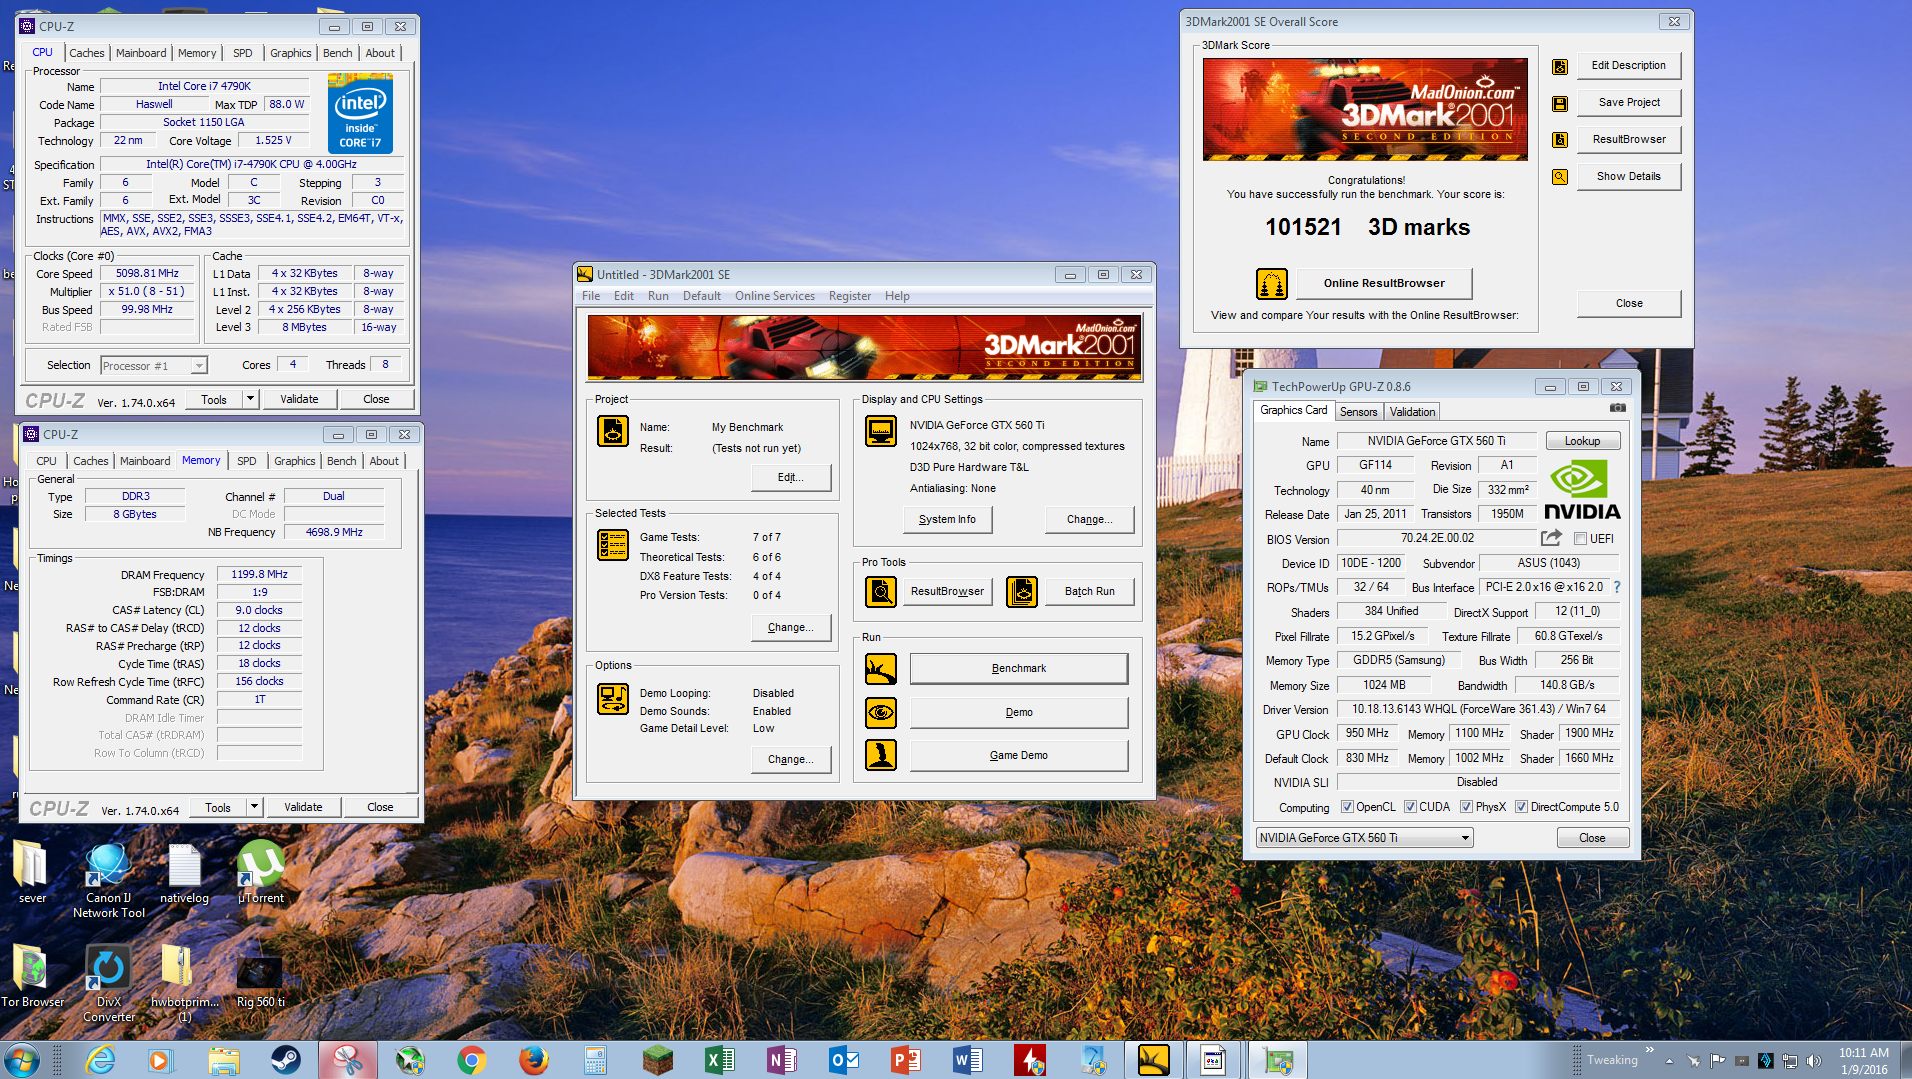
Task: Open Tools dropdown arrow in CPU-Z Memory window
Action: coord(254,807)
